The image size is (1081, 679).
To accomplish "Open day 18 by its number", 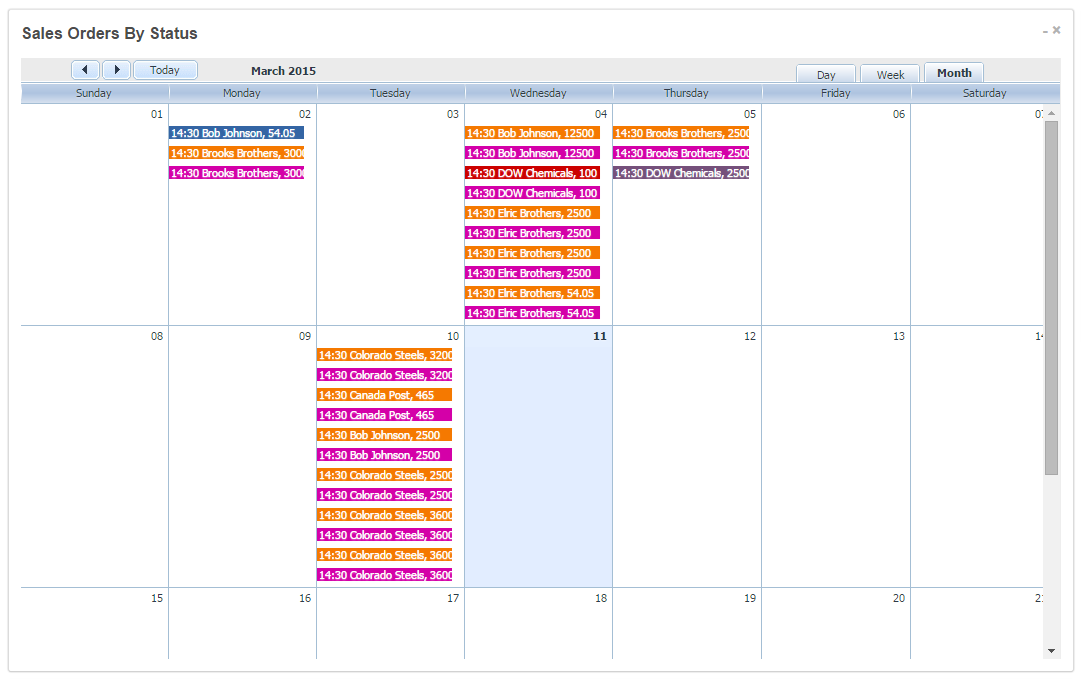I will [600, 598].
